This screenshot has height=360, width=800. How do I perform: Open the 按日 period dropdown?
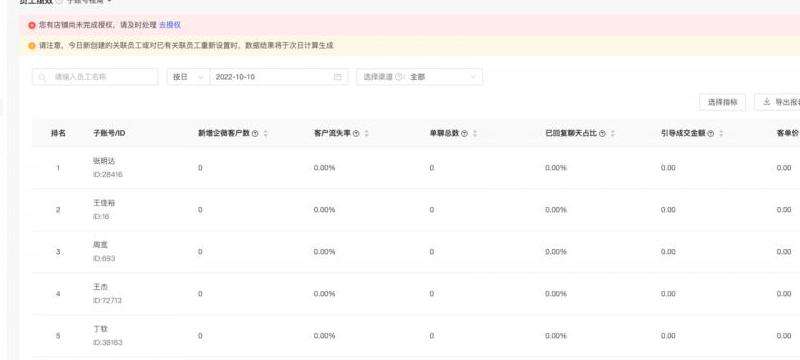tap(188, 77)
